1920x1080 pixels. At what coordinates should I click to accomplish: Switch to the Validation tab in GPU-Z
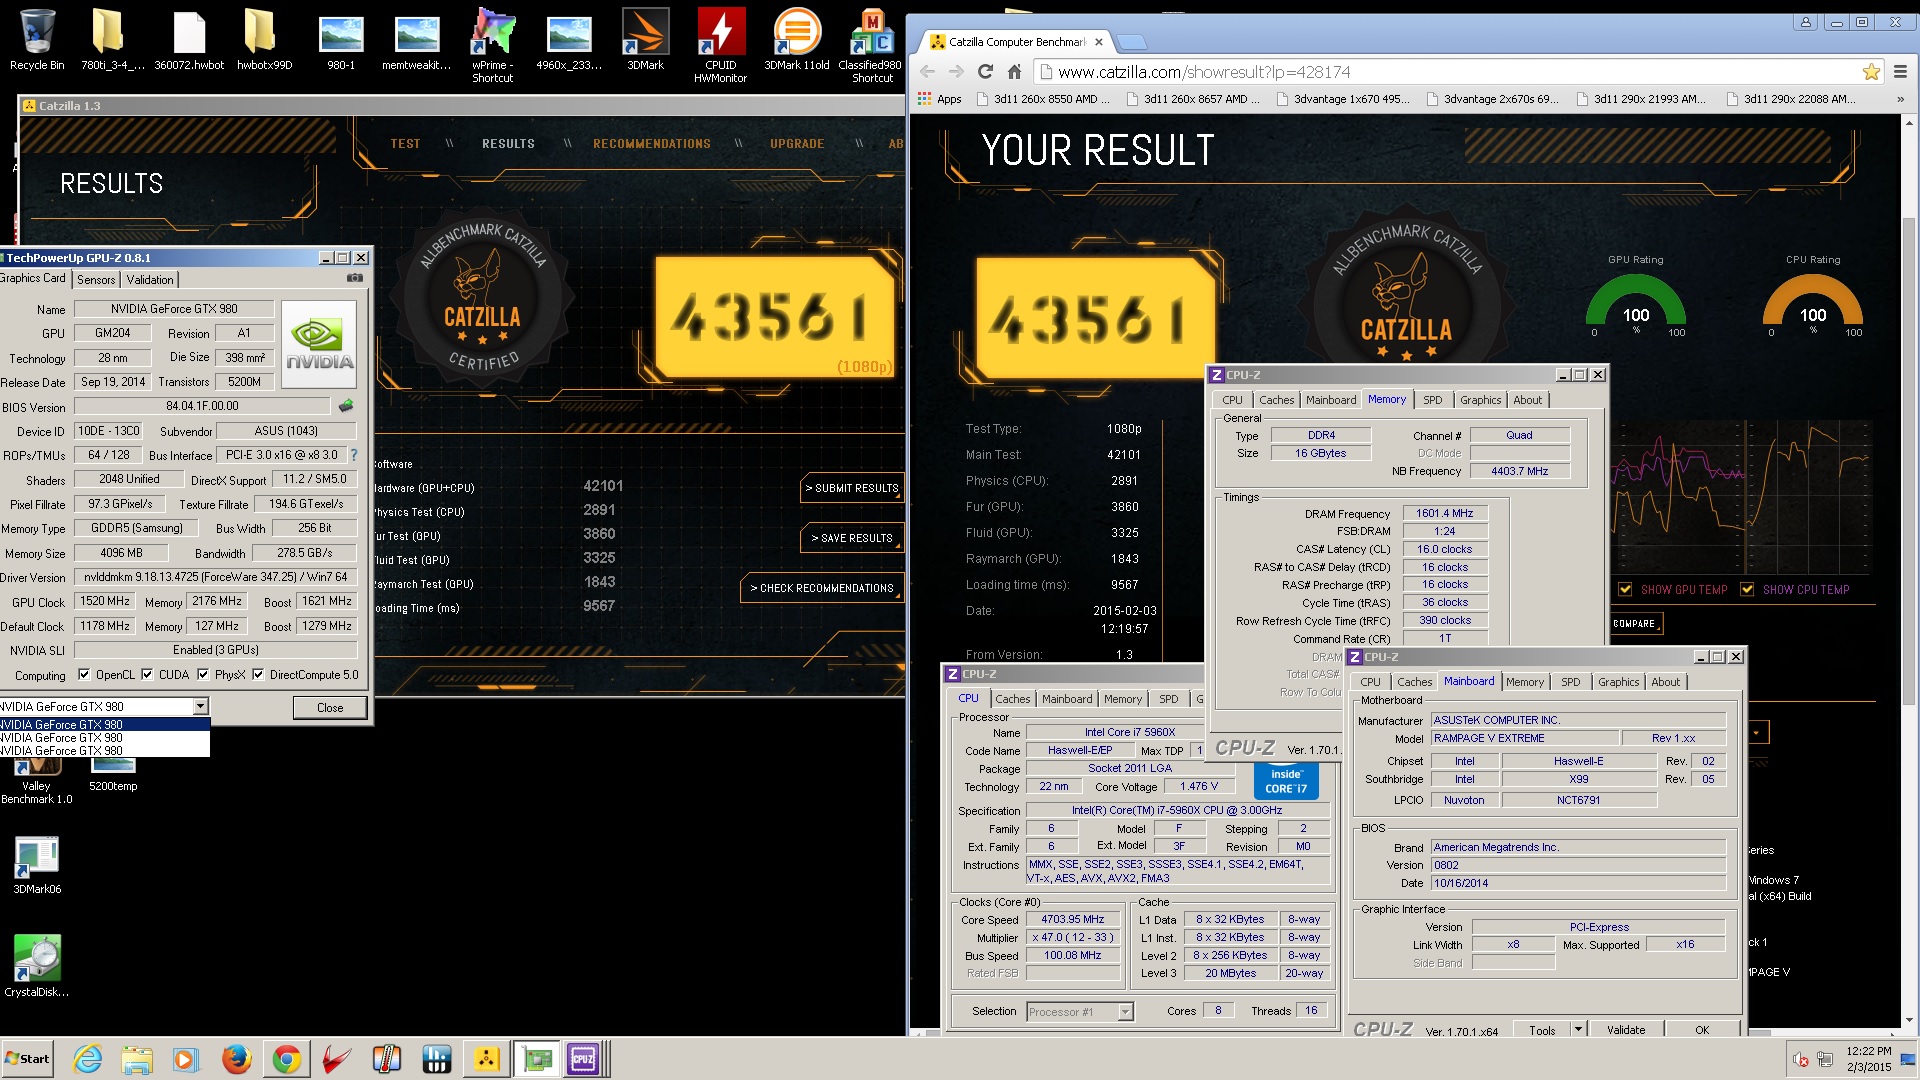150,280
